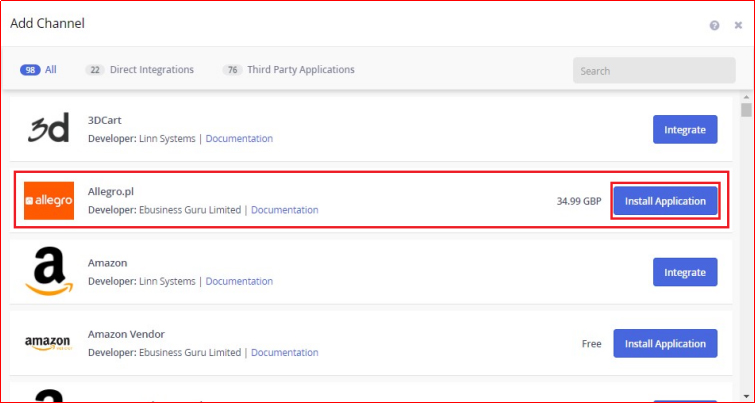755x404 pixels.
Task: Install Application for Allegro.pl
Action: click(x=665, y=201)
